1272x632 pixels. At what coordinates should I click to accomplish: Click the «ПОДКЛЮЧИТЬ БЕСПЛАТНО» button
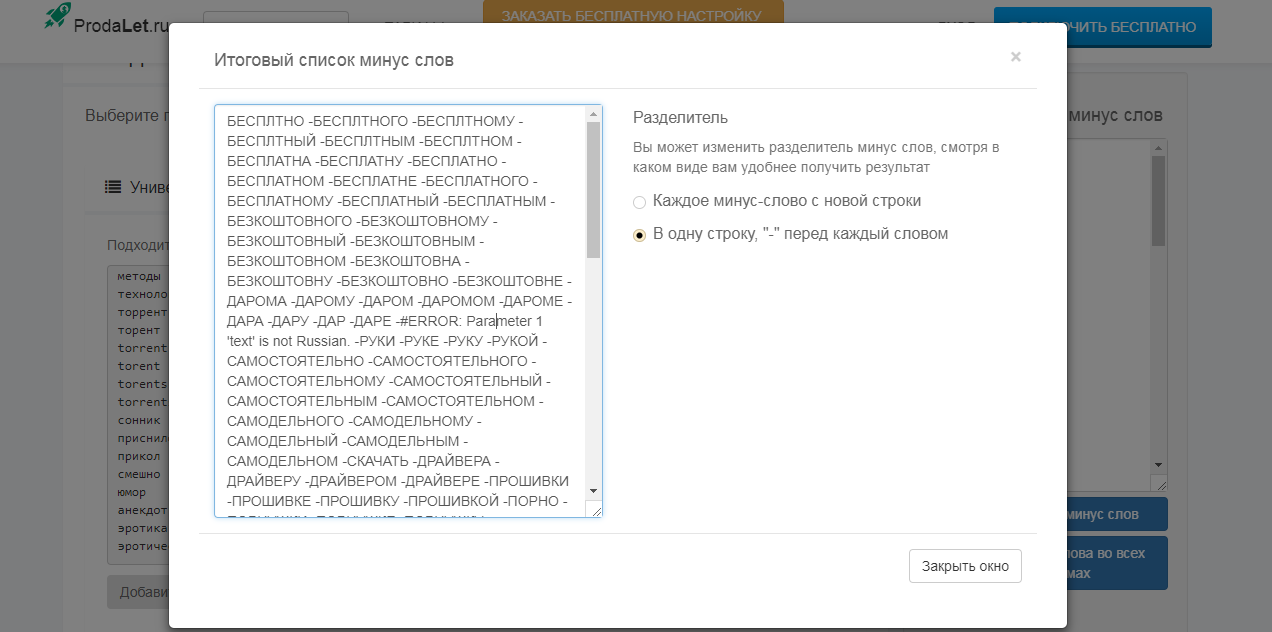[1101, 27]
